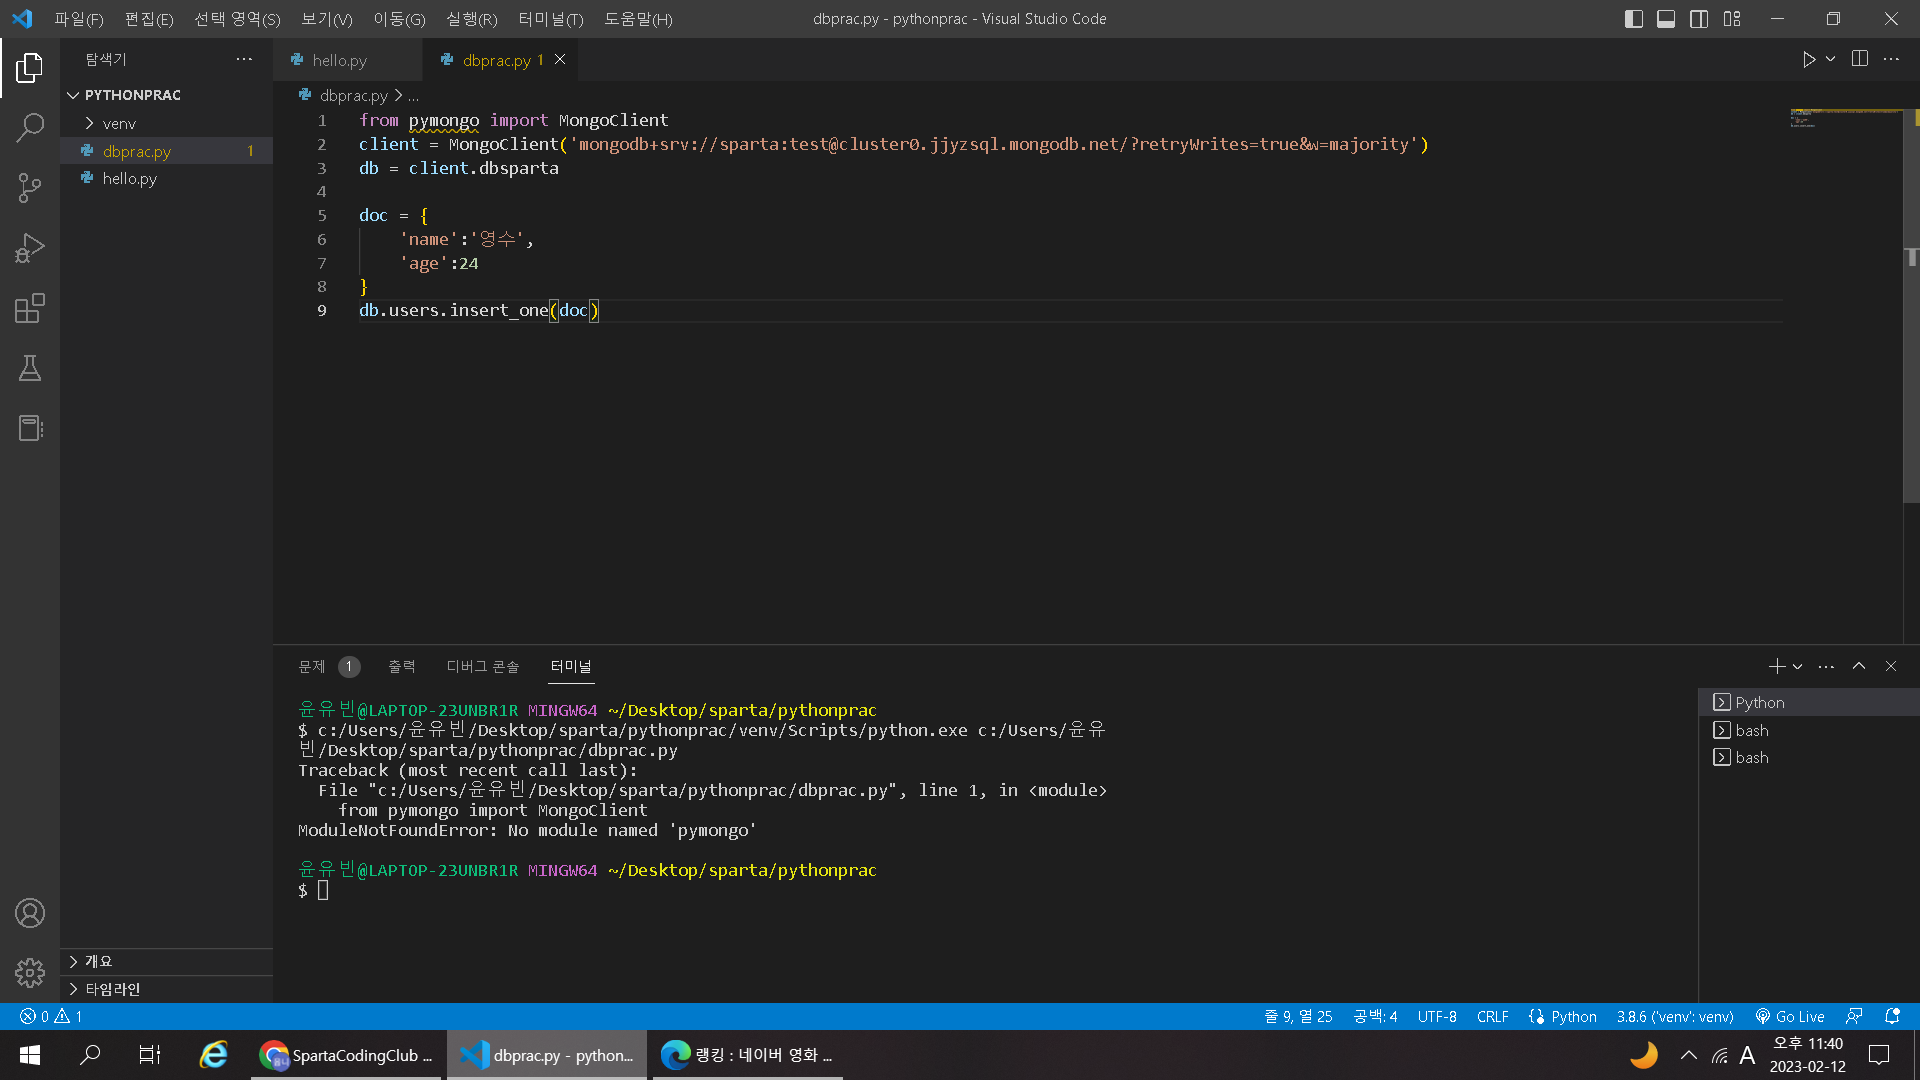Open terminal panel more actions ellipsis
The height and width of the screenshot is (1080, 1920).
1826,666
